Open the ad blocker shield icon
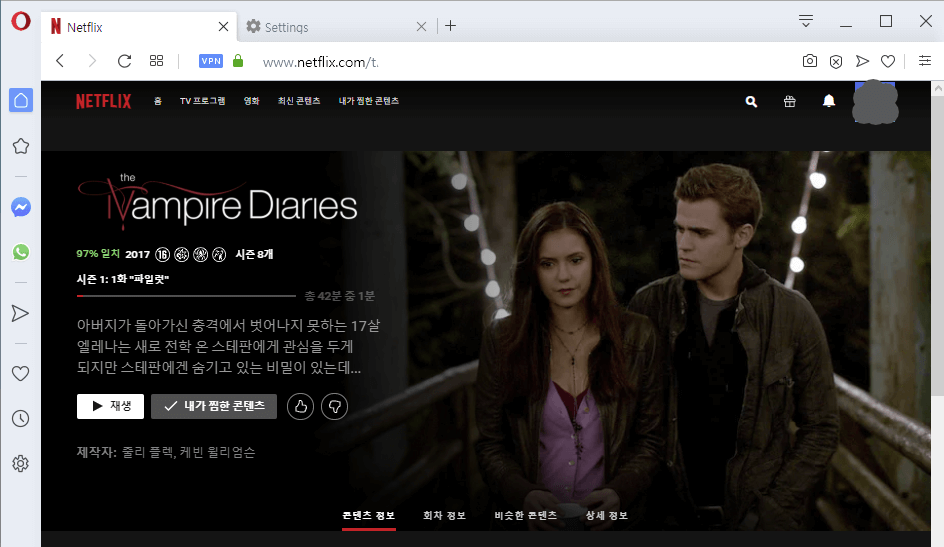 [836, 61]
